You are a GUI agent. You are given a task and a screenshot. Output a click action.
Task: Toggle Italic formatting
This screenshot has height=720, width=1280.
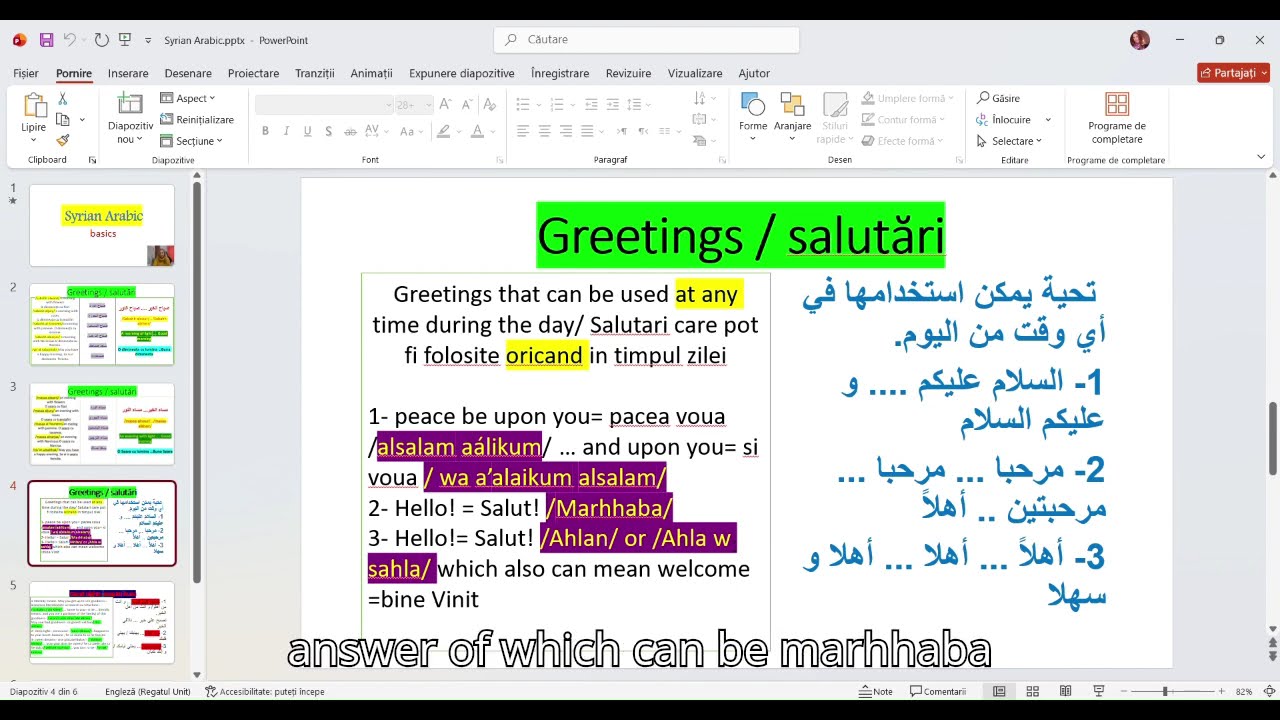(286, 131)
